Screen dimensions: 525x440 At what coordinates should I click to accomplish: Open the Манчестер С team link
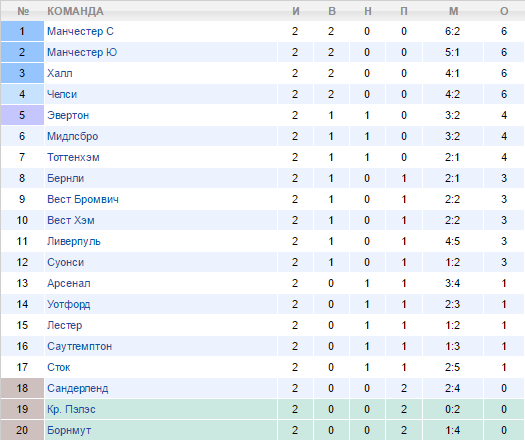click(x=80, y=31)
